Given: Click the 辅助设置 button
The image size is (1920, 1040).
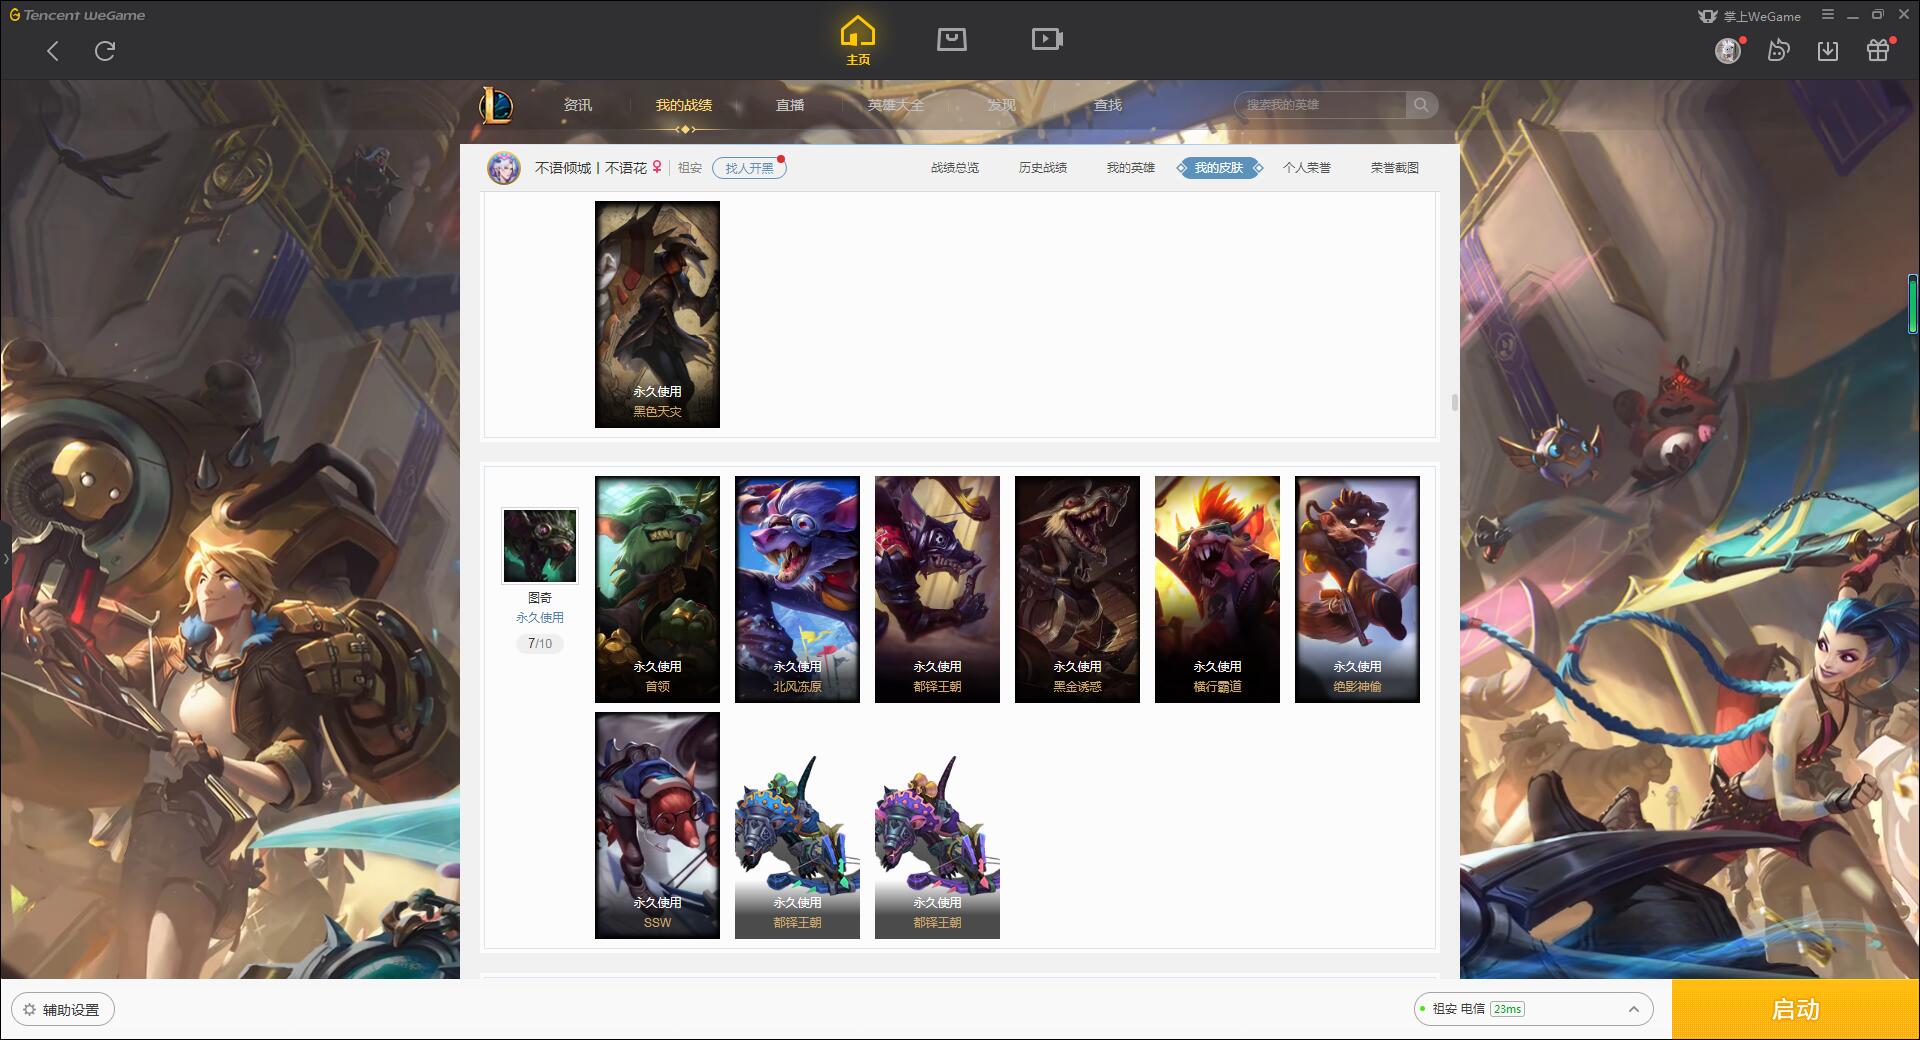Looking at the screenshot, I should click(63, 1010).
